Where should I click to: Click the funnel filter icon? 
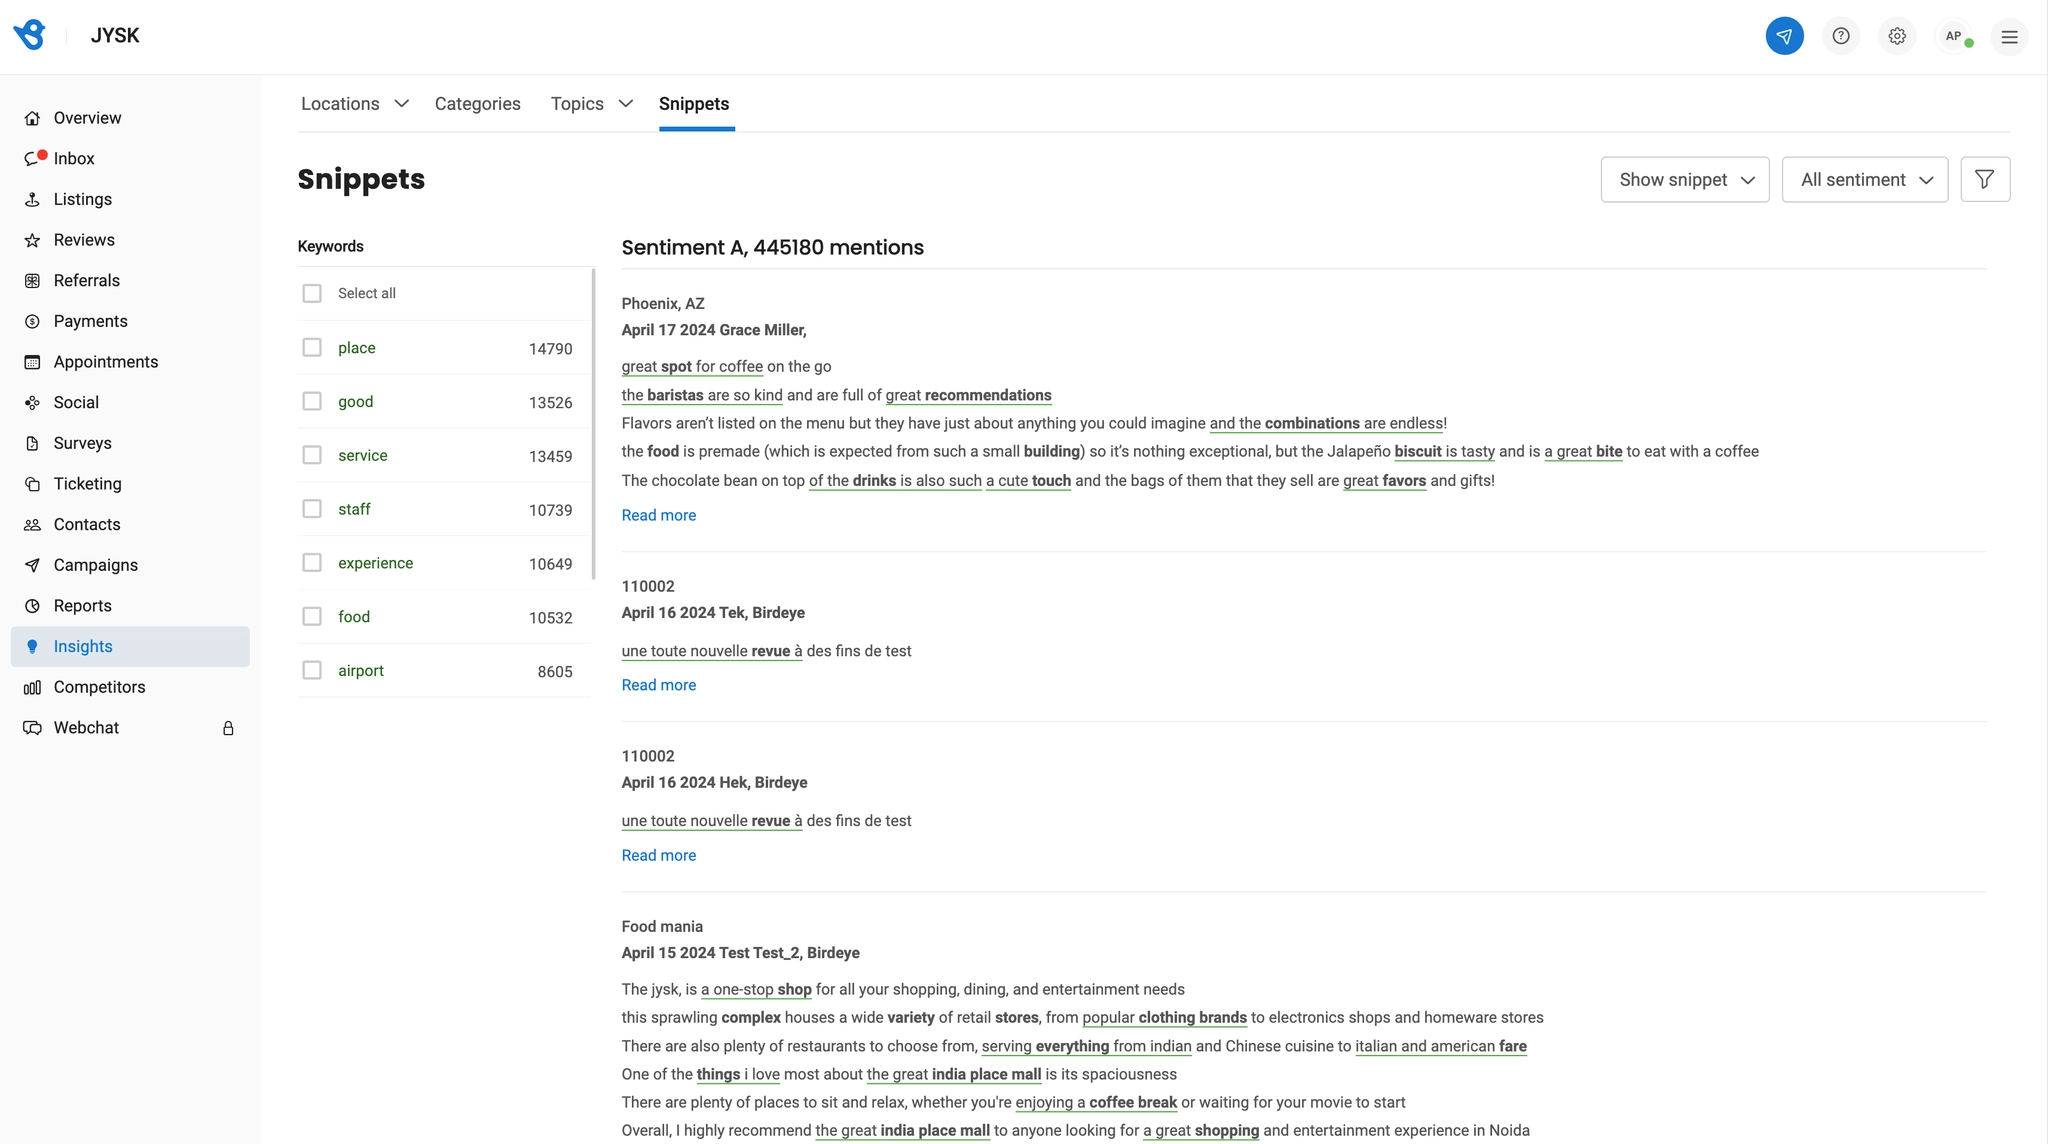pos(1985,179)
